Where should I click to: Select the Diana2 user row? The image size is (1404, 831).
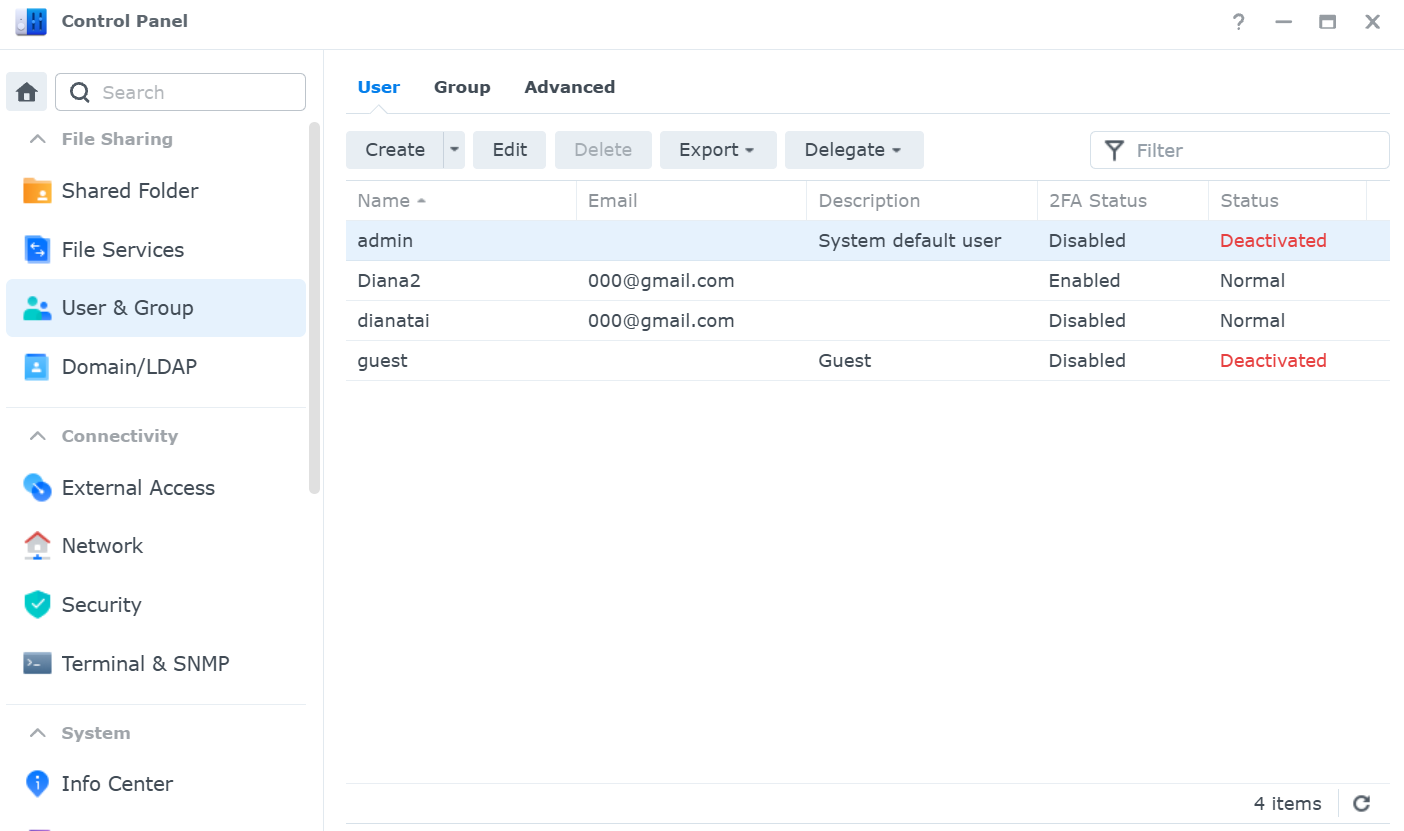tap(868, 281)
